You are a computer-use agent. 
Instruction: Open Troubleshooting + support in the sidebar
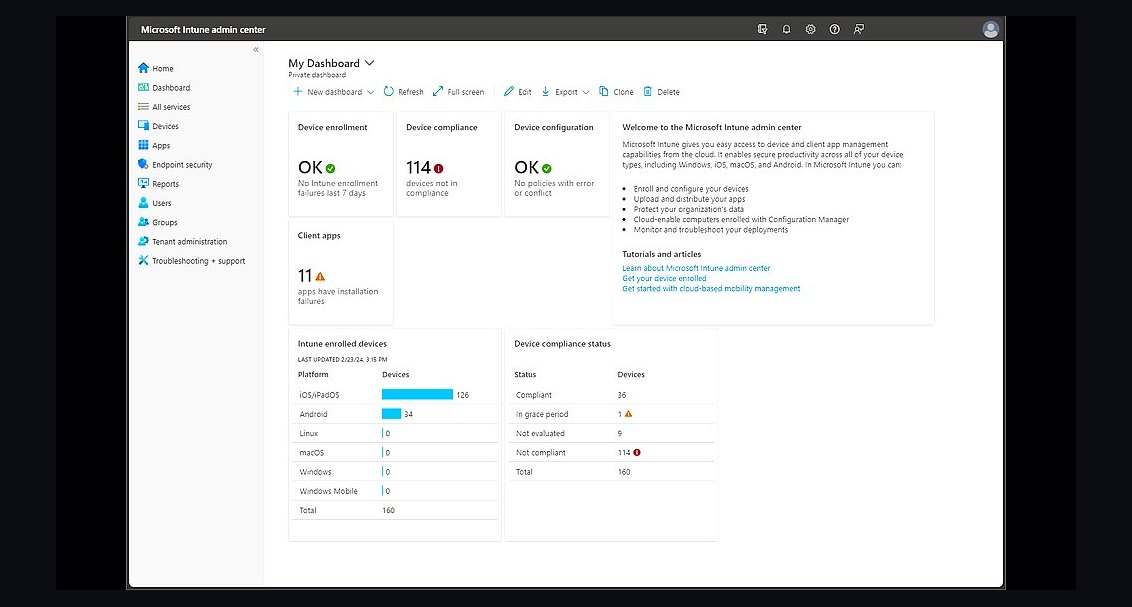tap(191, 261)
